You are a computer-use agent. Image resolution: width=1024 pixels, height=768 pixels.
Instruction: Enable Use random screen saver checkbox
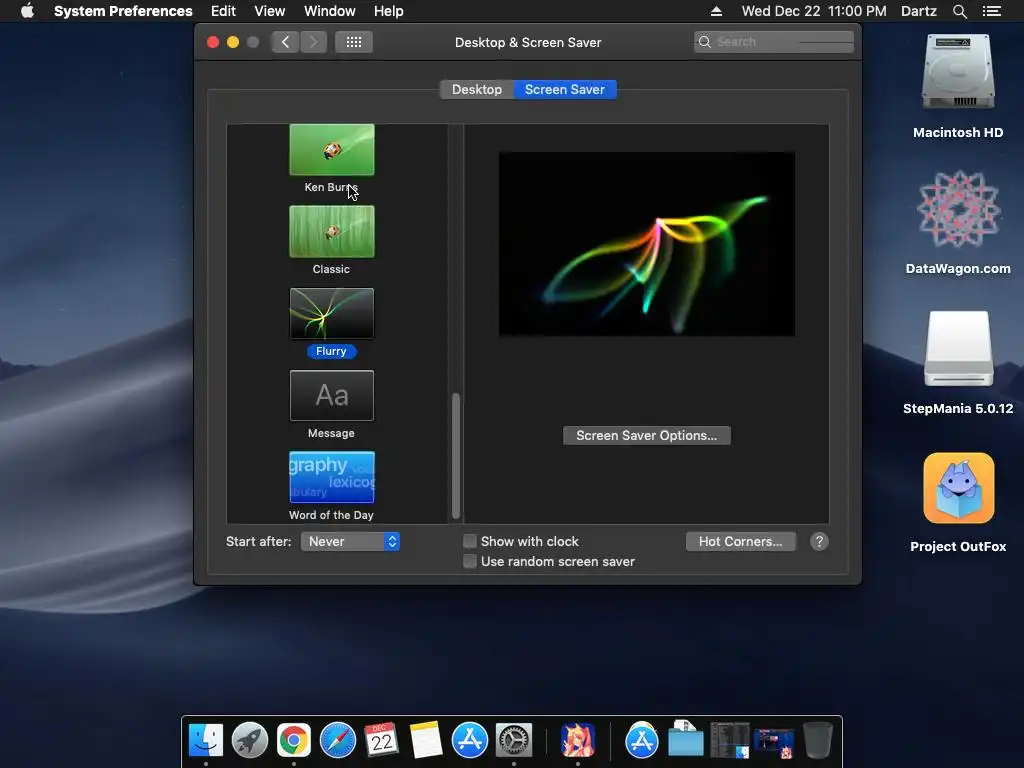[470, 561]
